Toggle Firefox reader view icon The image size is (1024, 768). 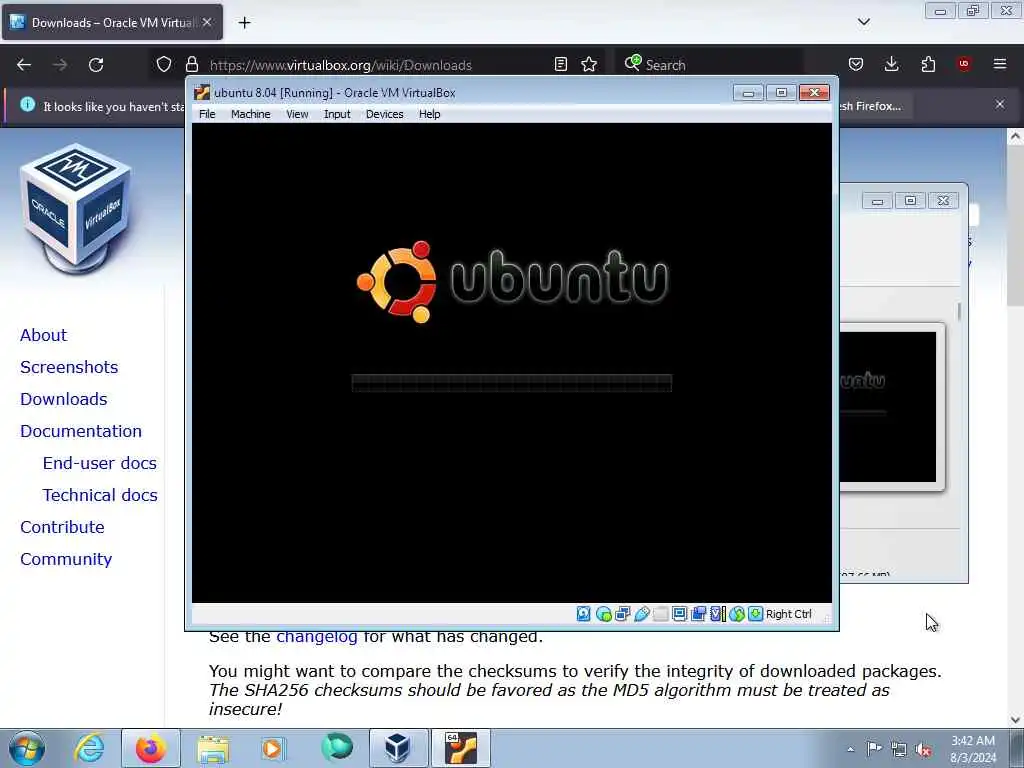pos(561,64)
